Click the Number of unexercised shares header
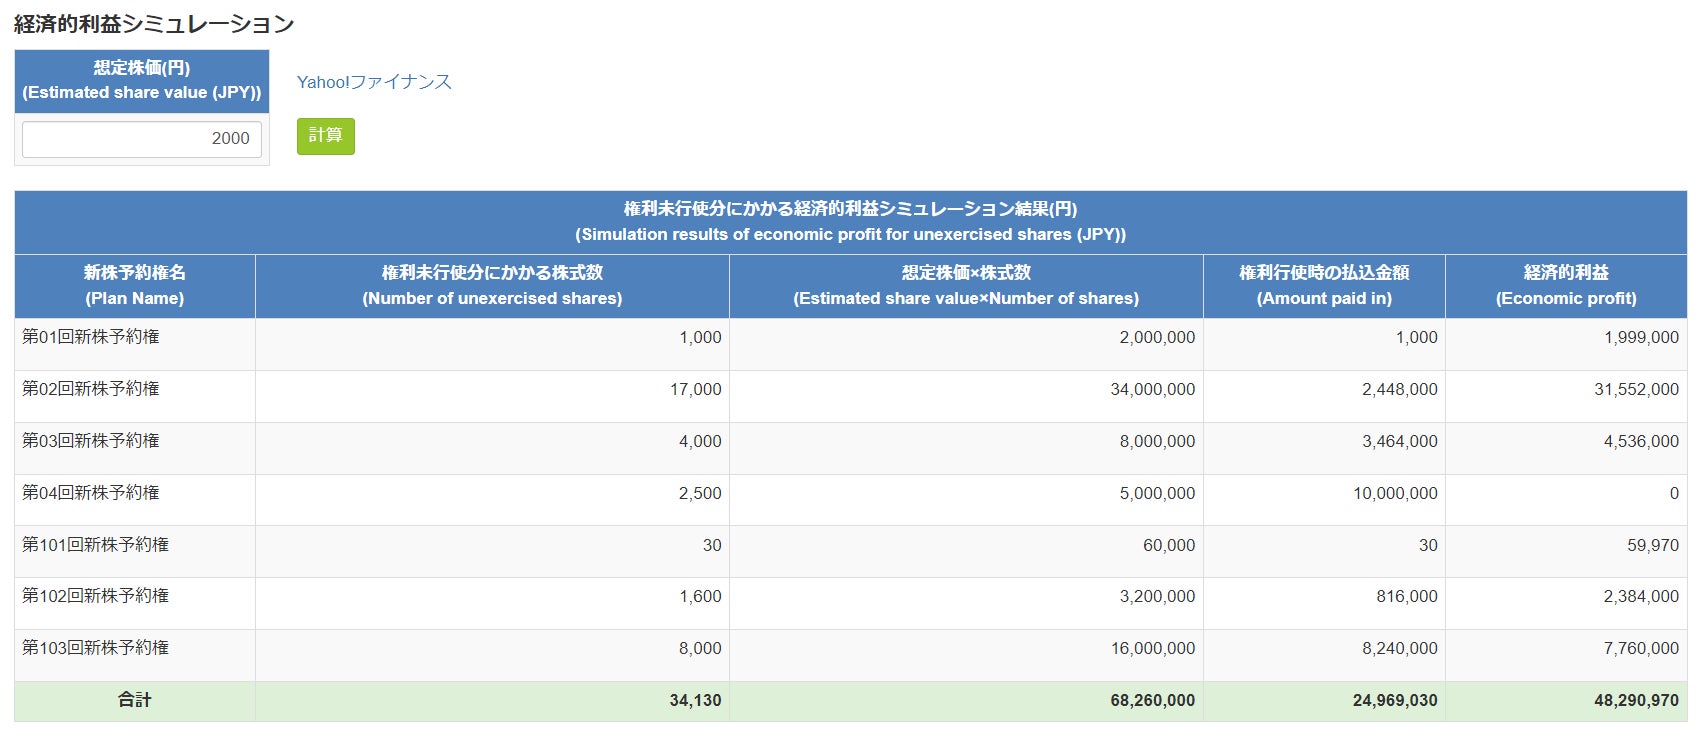This screenshot has width=1701, height=731. [492, 286]
